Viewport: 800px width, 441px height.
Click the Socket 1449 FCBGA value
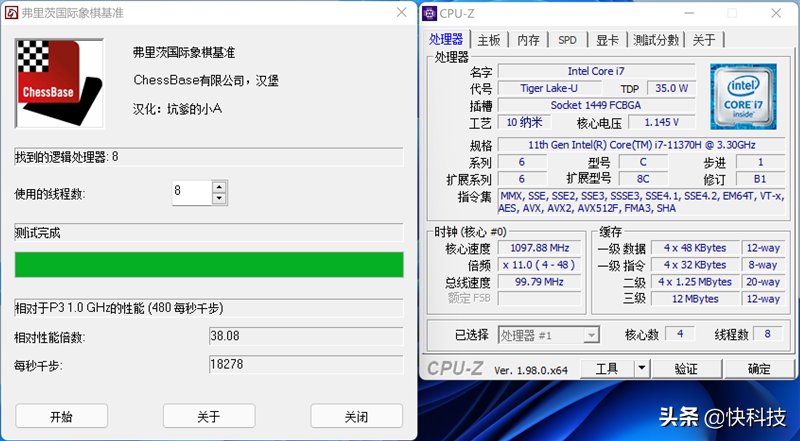click(x=596, y=105)
